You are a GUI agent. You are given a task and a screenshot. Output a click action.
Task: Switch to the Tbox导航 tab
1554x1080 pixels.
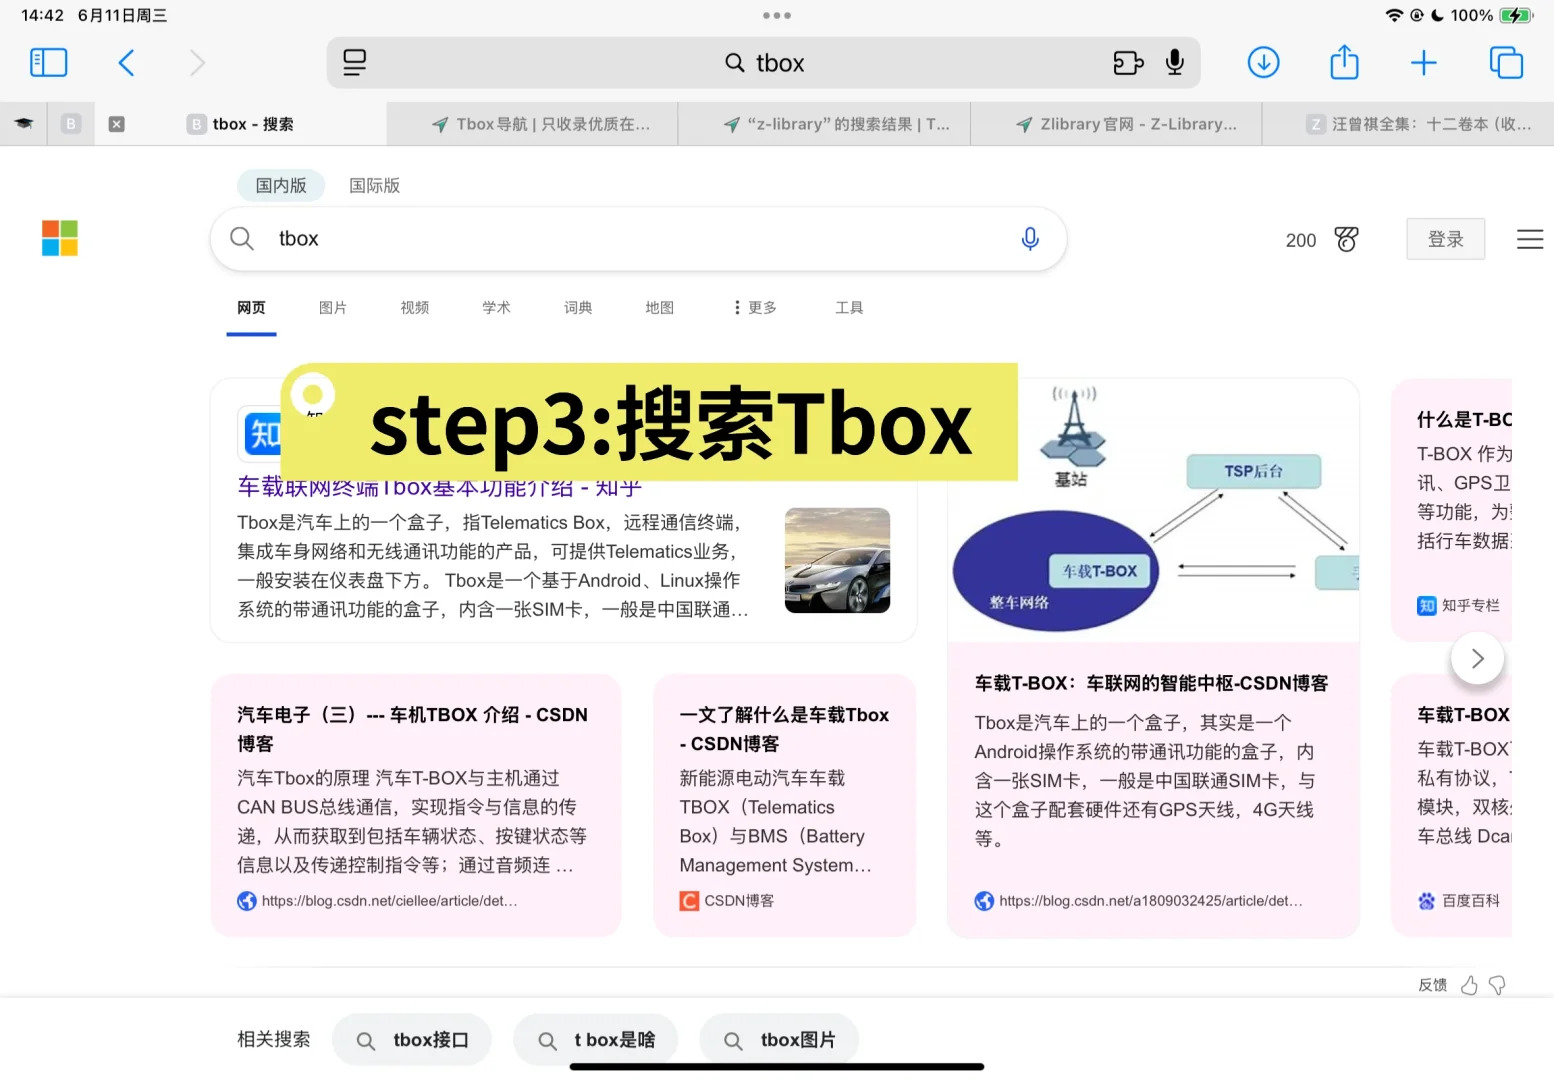pos(532,124)
